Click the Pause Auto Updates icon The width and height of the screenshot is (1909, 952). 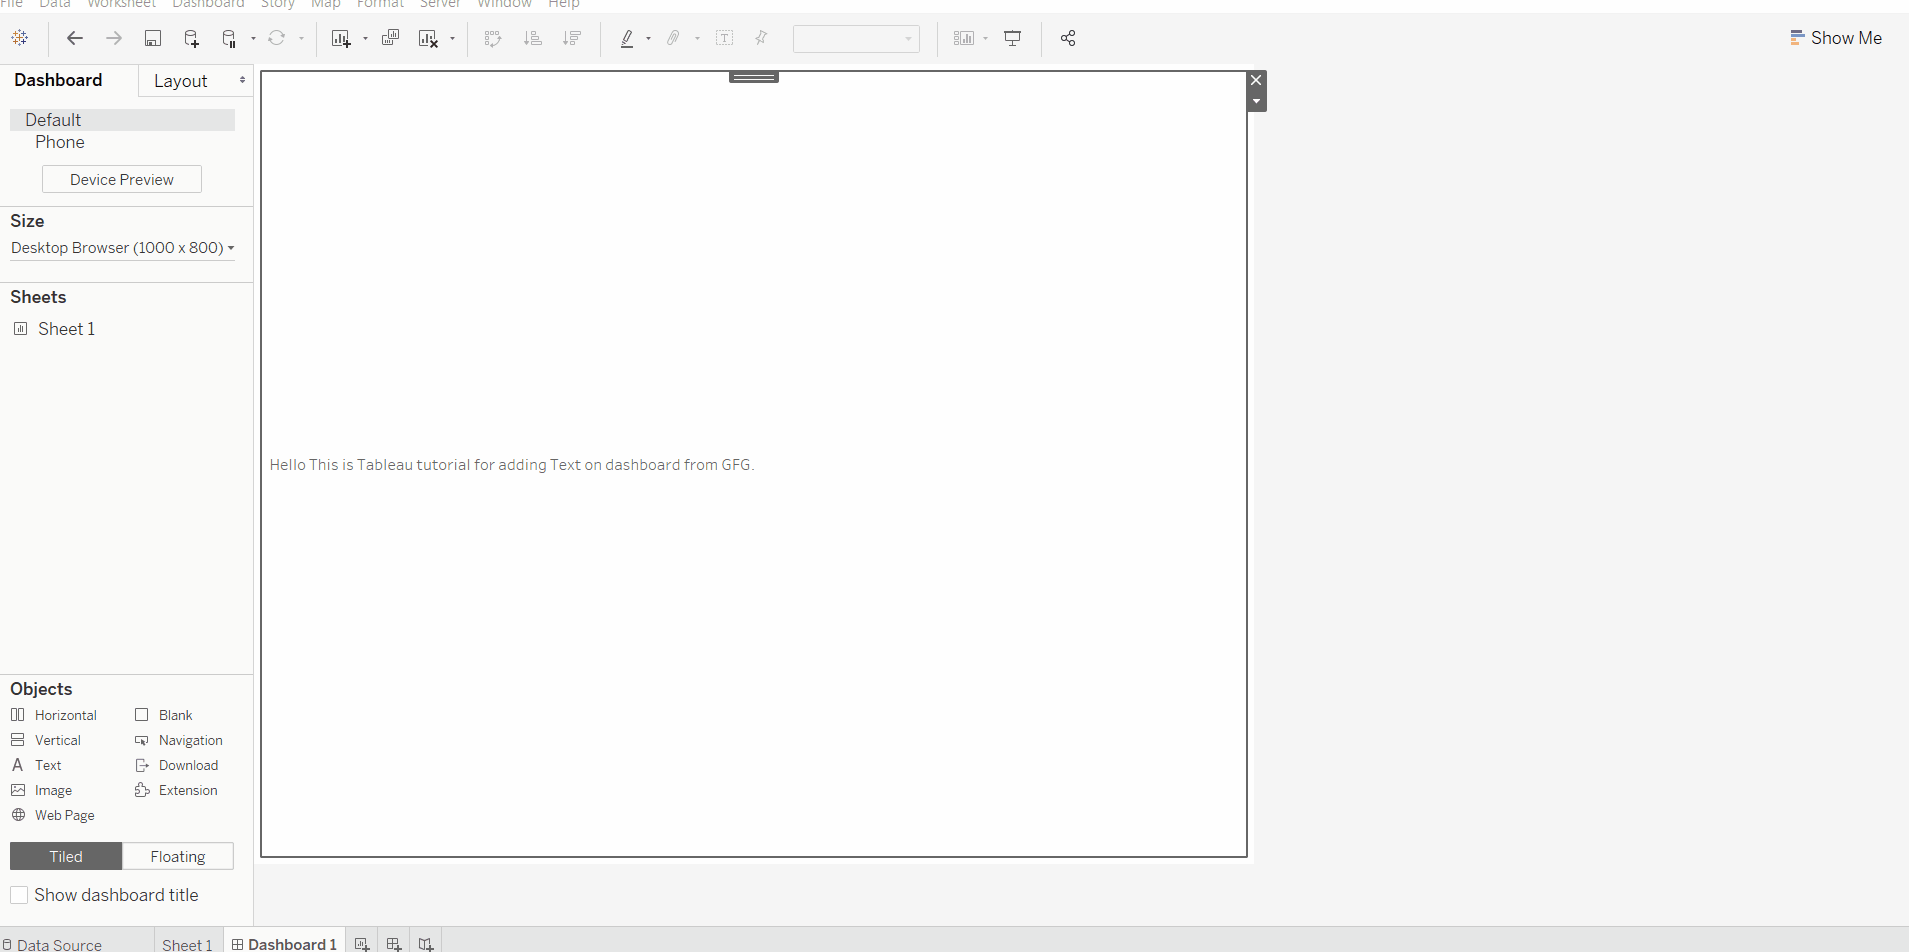(229, 38)
